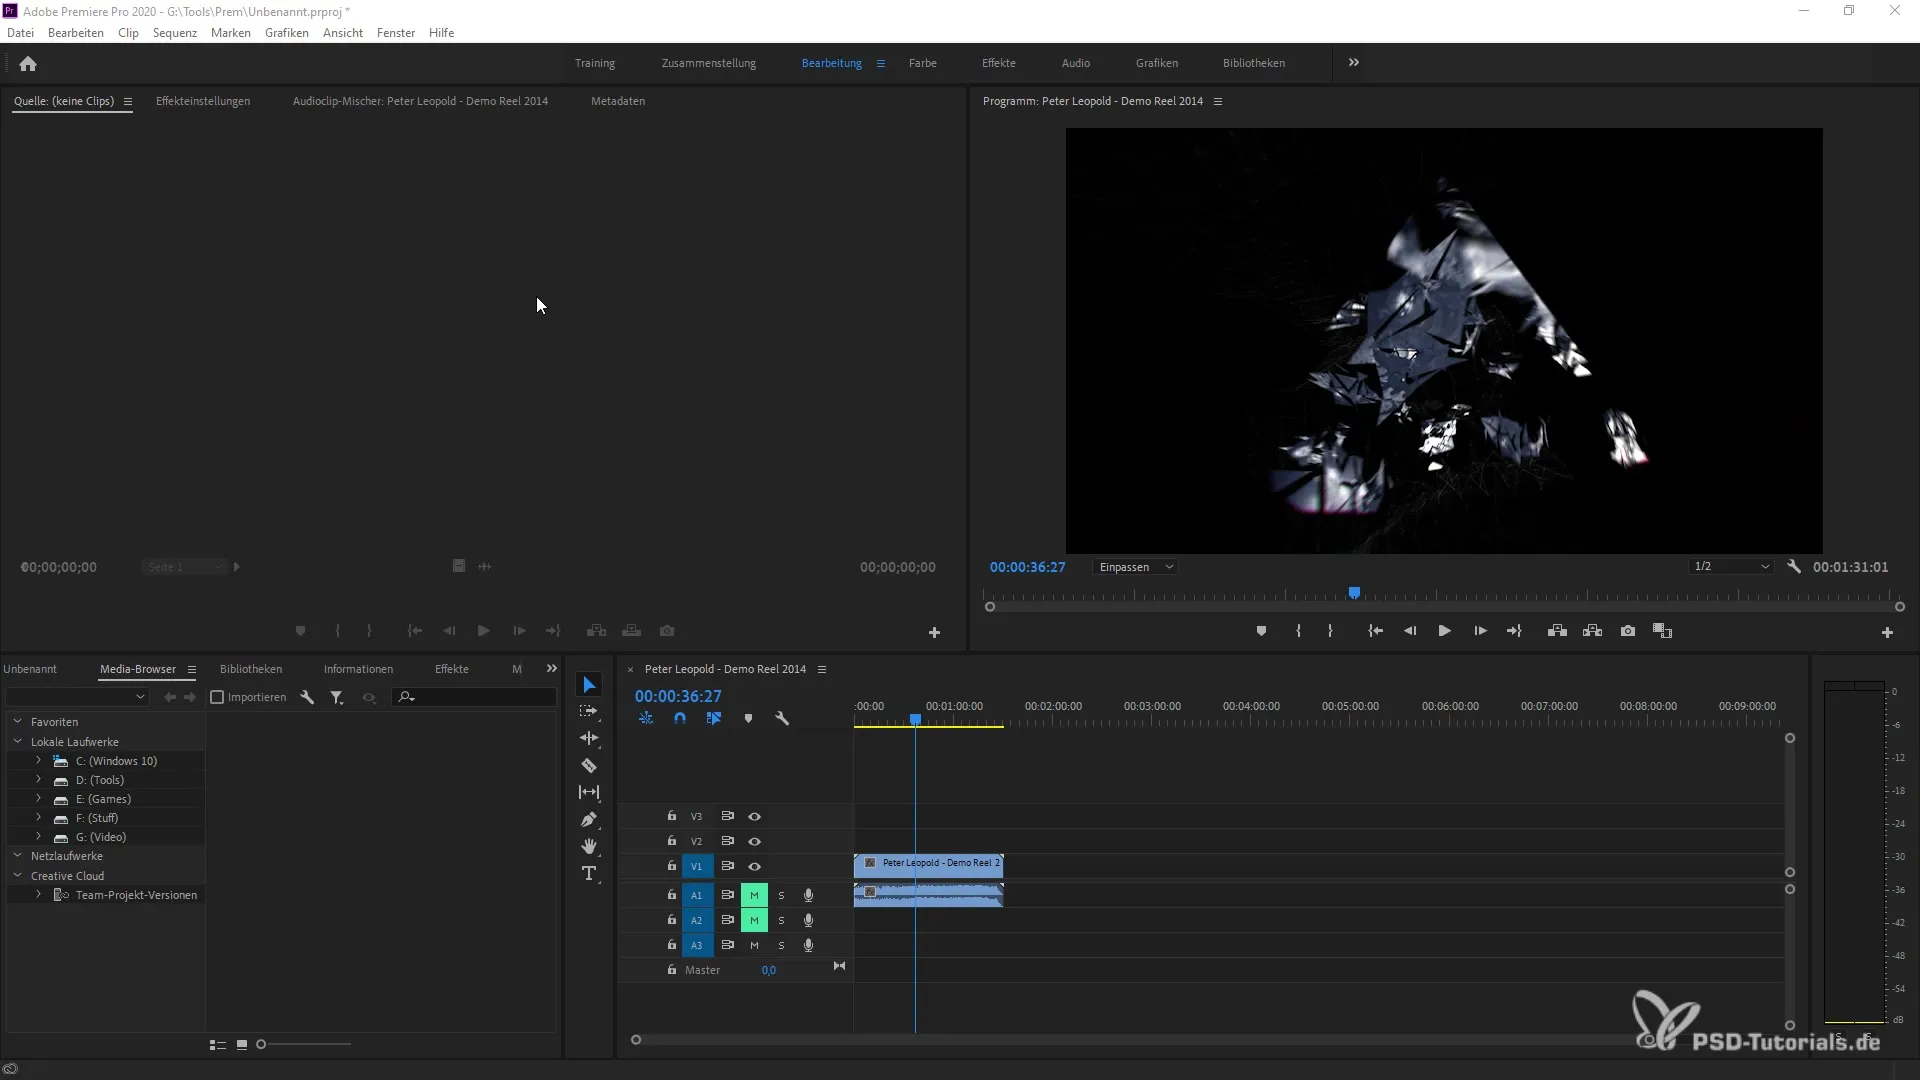Click the Master volume value 0,0
The width and height of the screenshot is (1920, 1080).
point(768,970)
